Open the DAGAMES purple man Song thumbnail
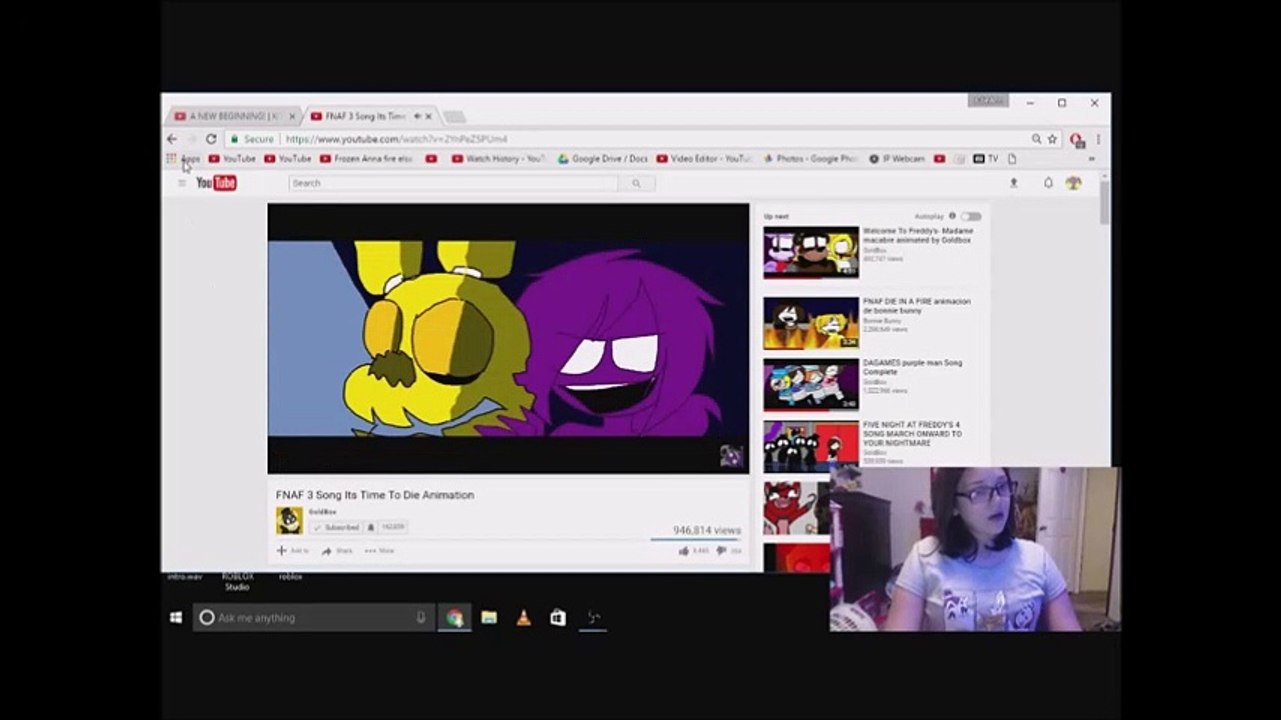Image resolution: width=1281 pixels, height=720 pixels. coord(811,385)
